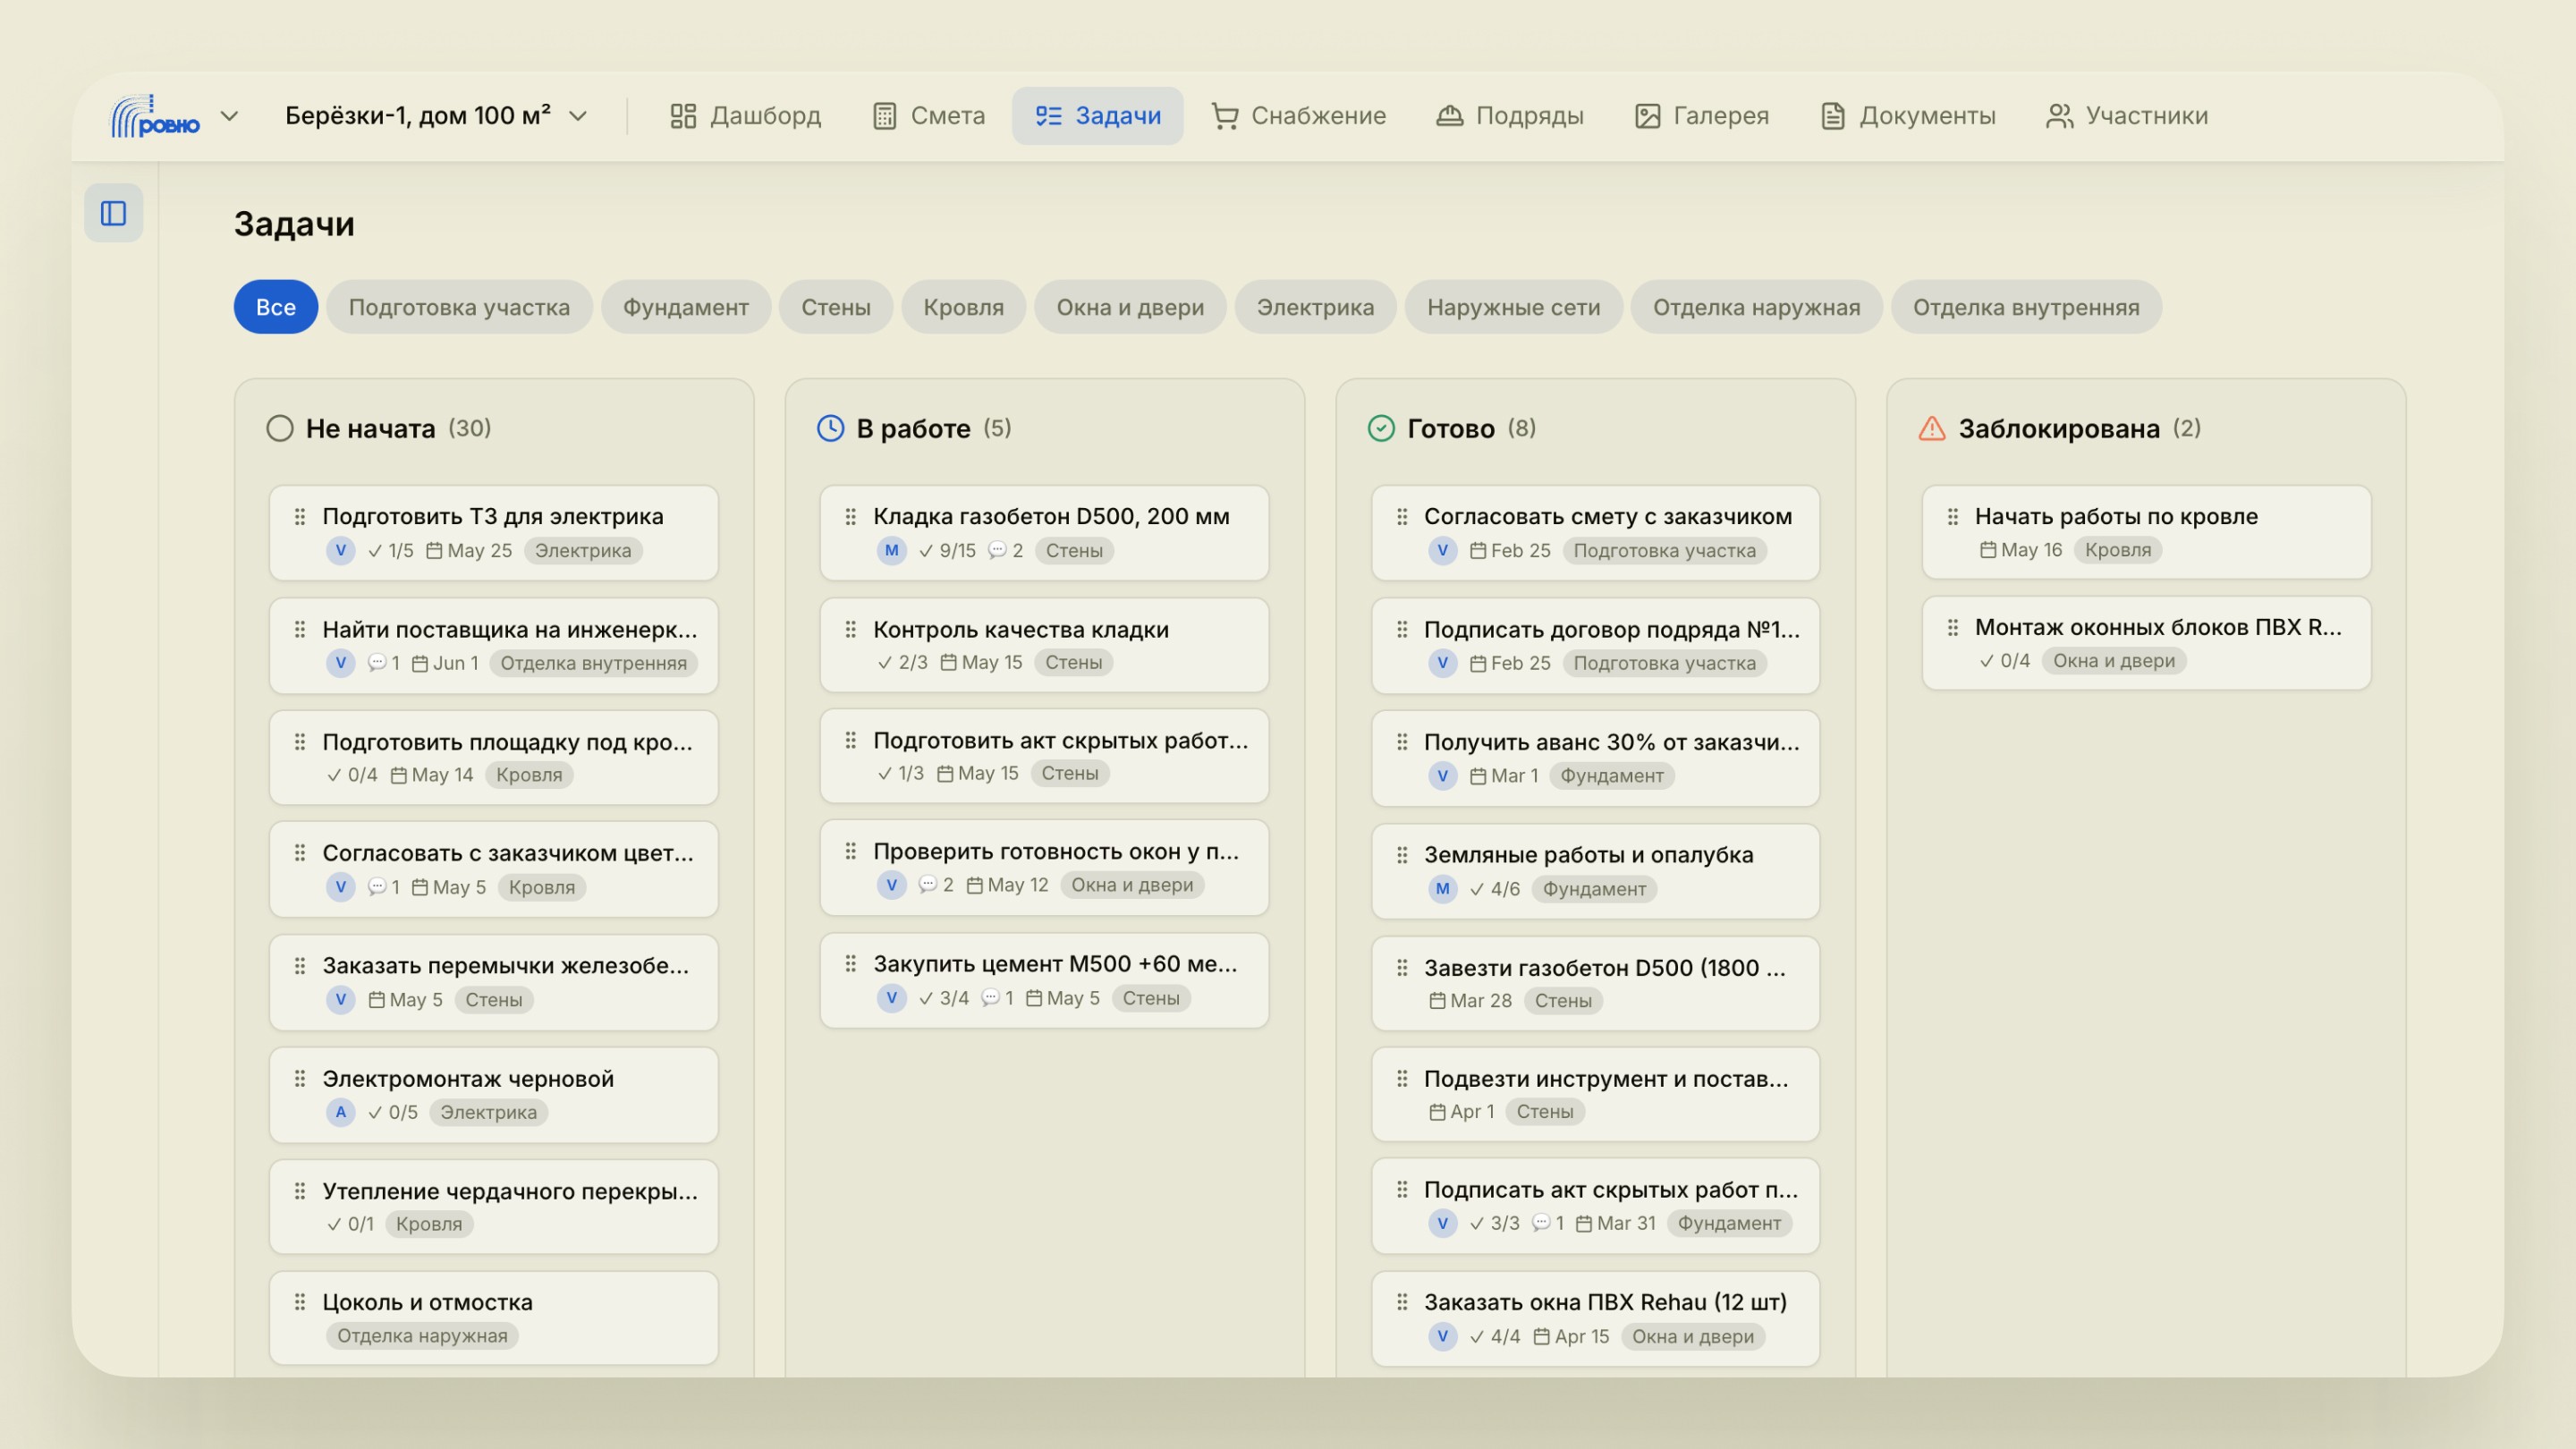Select the Все filter chip

(276, 307)
